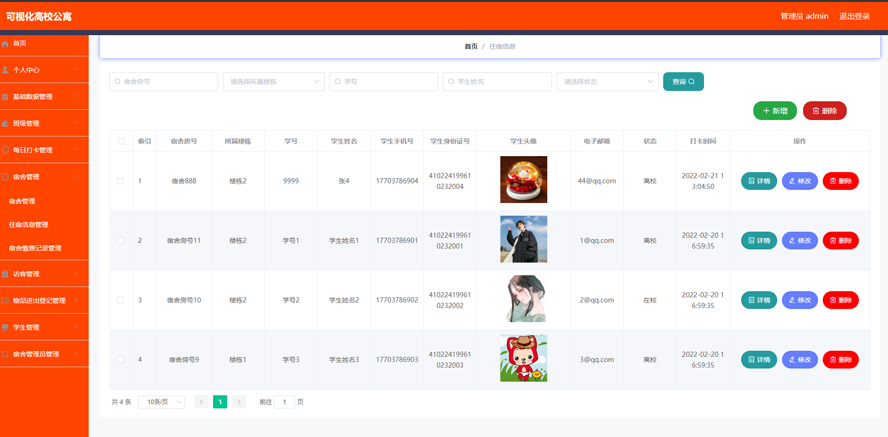Open the 请选择所属楼栋 dropdown
Image resolution: width=888 pixels, height=437 pixels.
[274, 82]
